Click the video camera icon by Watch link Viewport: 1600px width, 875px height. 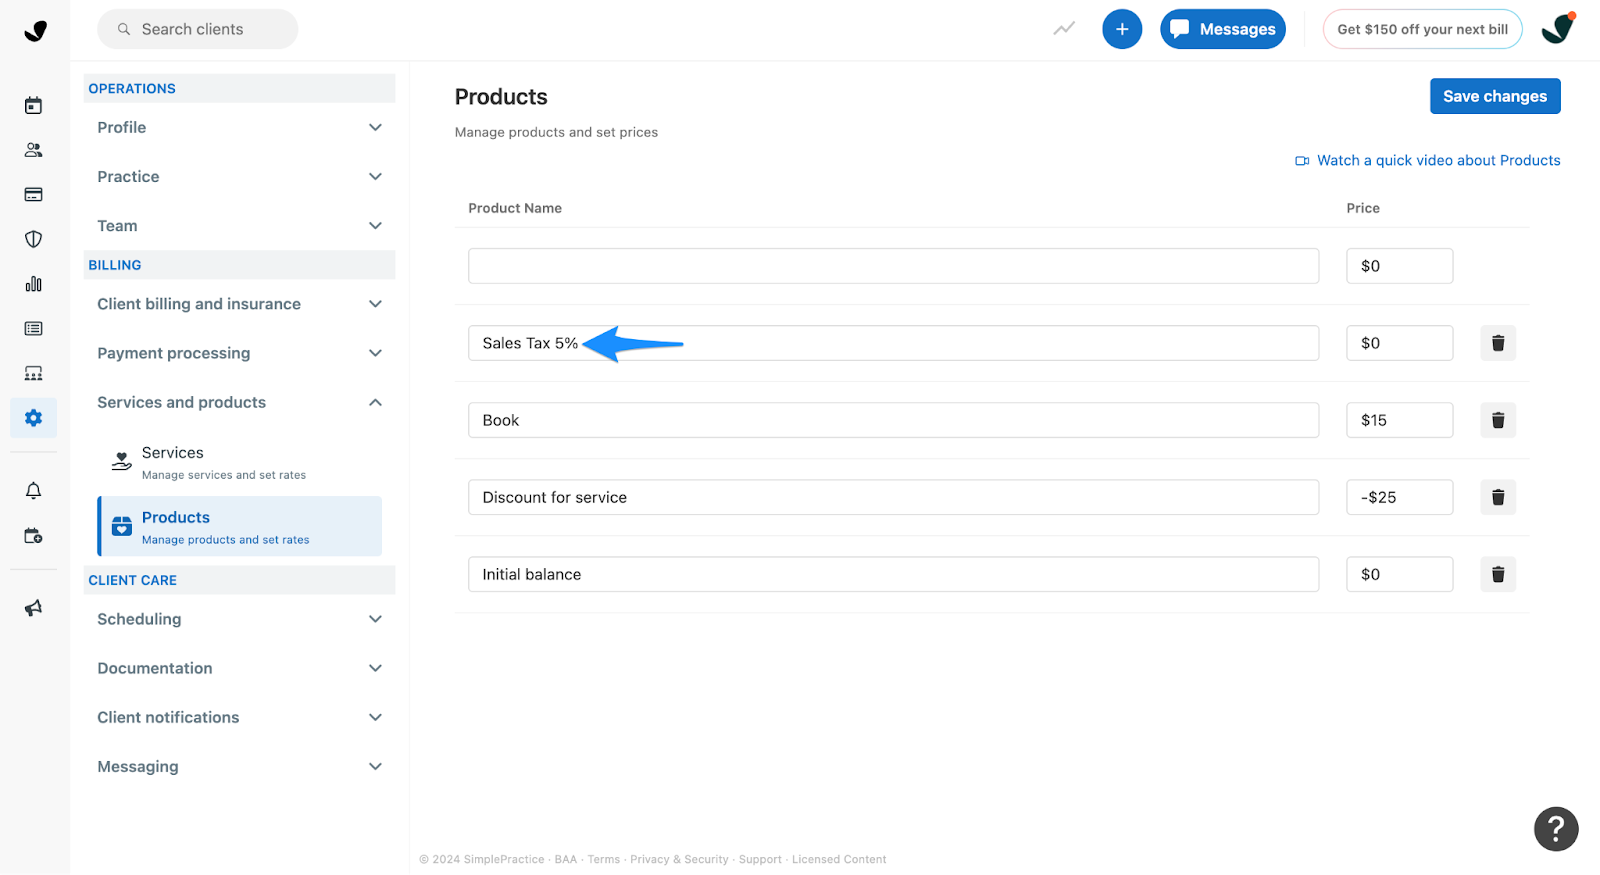pos(1302,161)
